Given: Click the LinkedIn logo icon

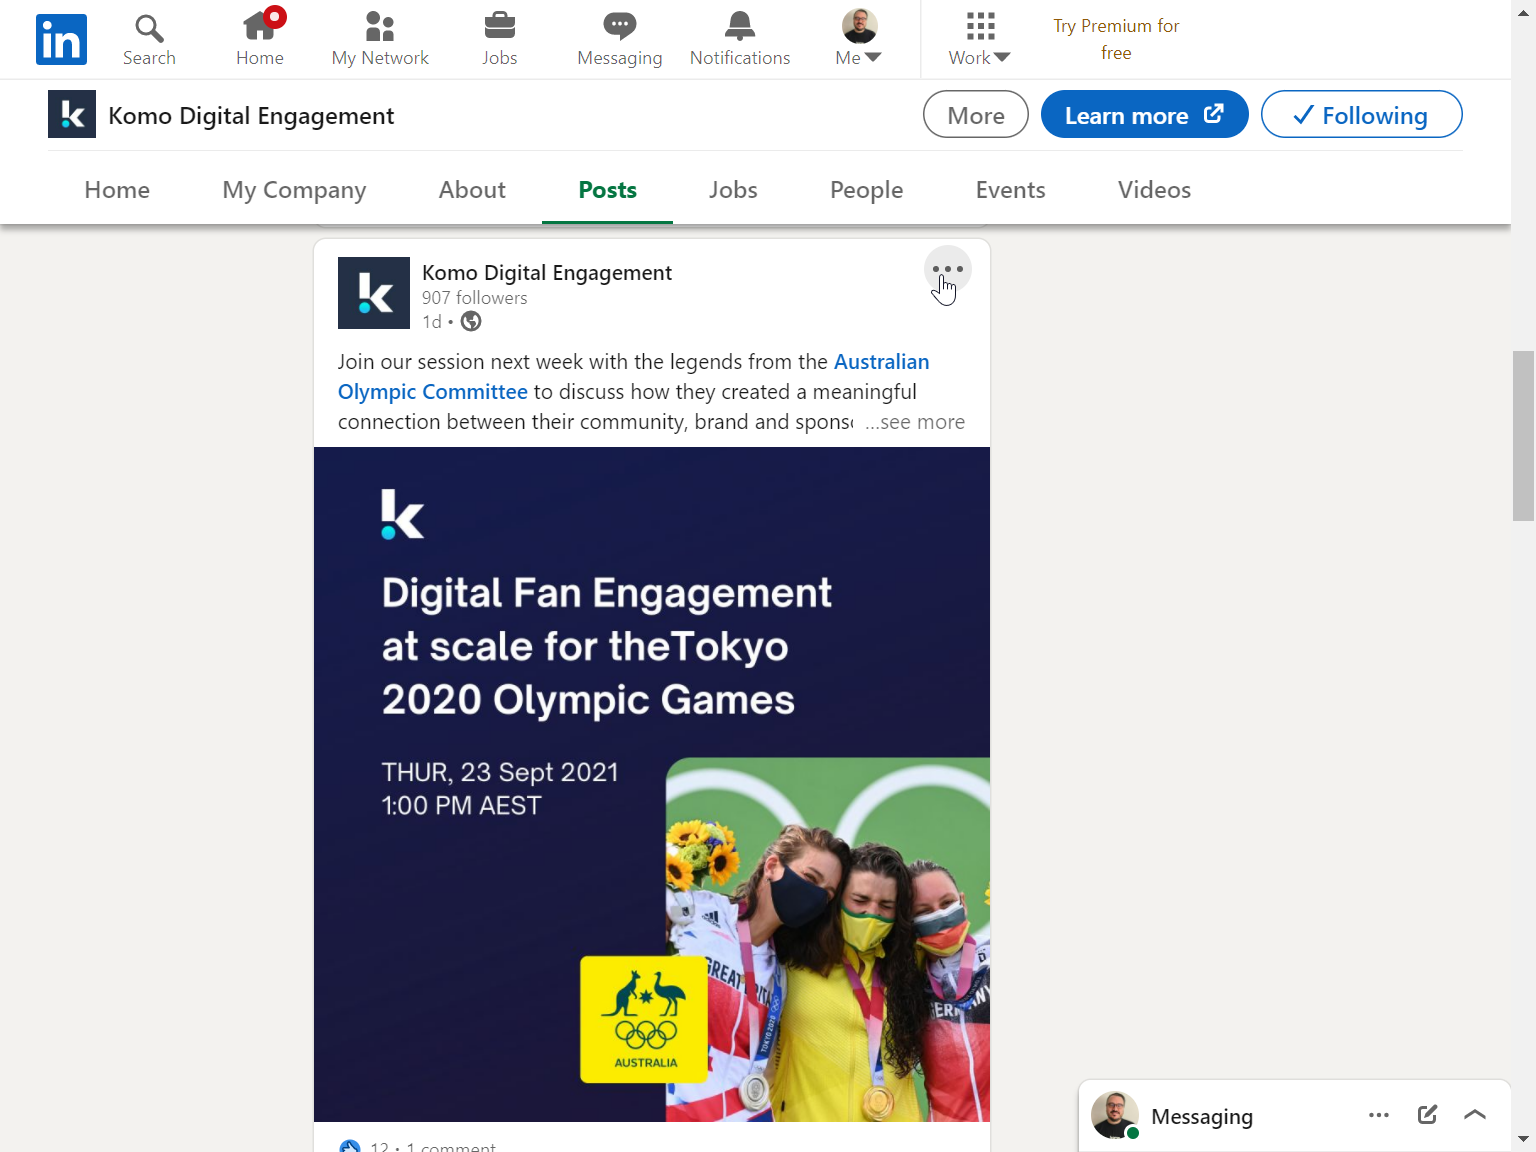Looking at the screenshot, I should tap(61, 39).
